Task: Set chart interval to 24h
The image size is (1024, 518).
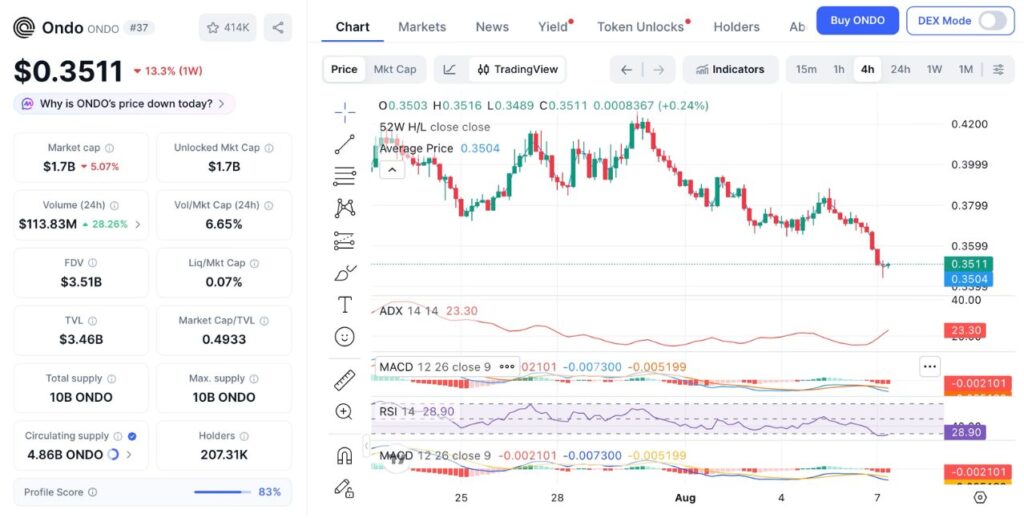Action: point(900,69)
